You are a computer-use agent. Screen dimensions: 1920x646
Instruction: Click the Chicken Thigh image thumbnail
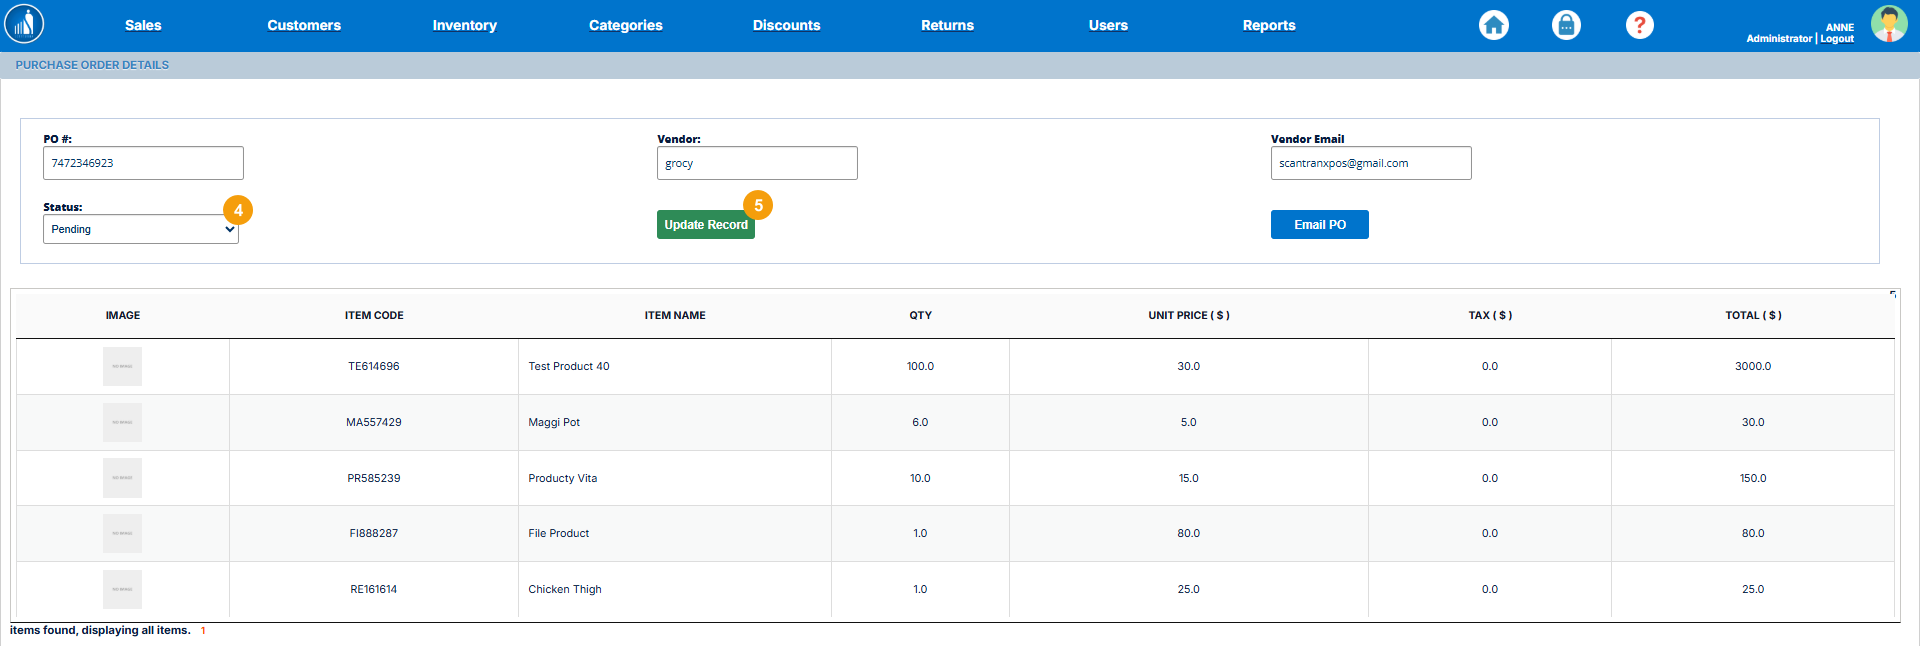[x=122, y=590]
